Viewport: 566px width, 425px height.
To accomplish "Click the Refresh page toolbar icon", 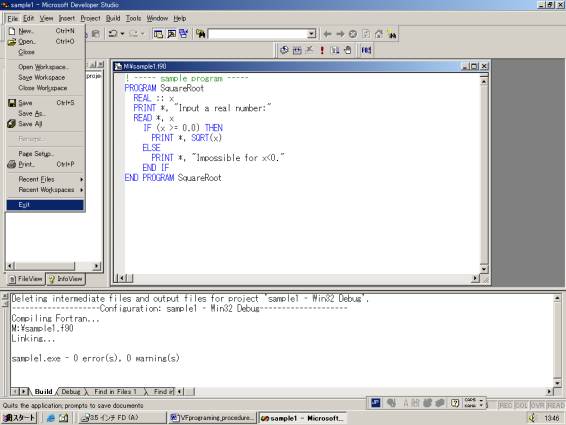I will (366, 34).
